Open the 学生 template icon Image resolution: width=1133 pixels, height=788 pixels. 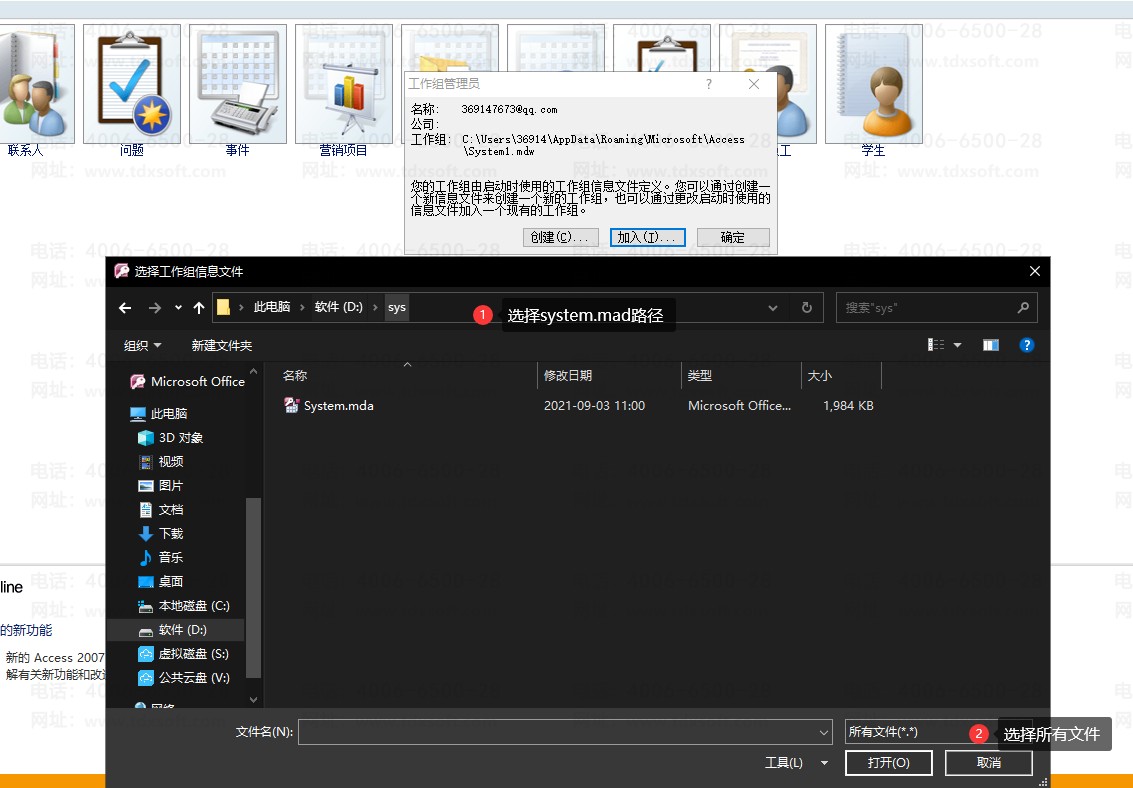[x=873, y=85]
